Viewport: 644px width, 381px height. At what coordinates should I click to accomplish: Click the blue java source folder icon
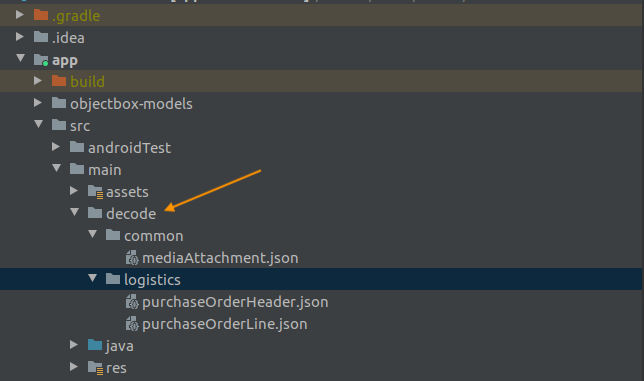pos(95,345)
